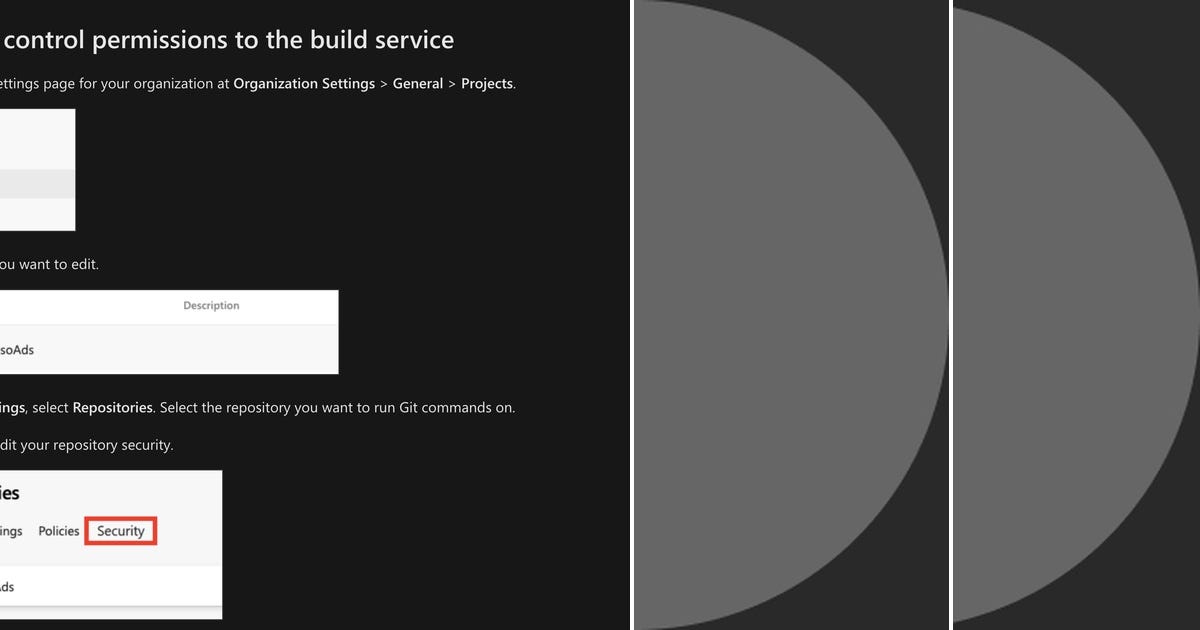Image resolution: width=1200 pixels, height=630 pixels.
Task: Click the red-outlined Security option
Action: tap(120, 531)
